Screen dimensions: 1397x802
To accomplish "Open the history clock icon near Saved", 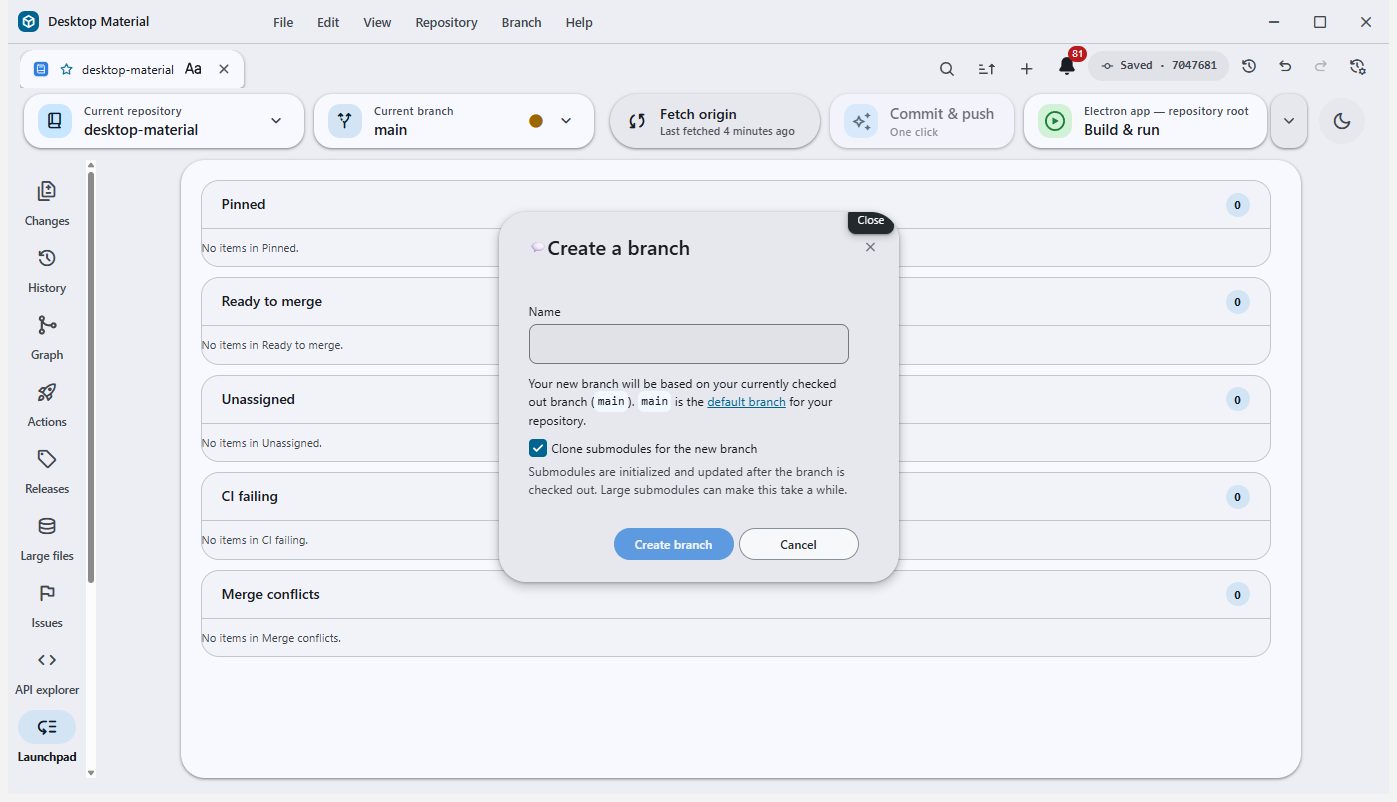I will (1249, 66).
